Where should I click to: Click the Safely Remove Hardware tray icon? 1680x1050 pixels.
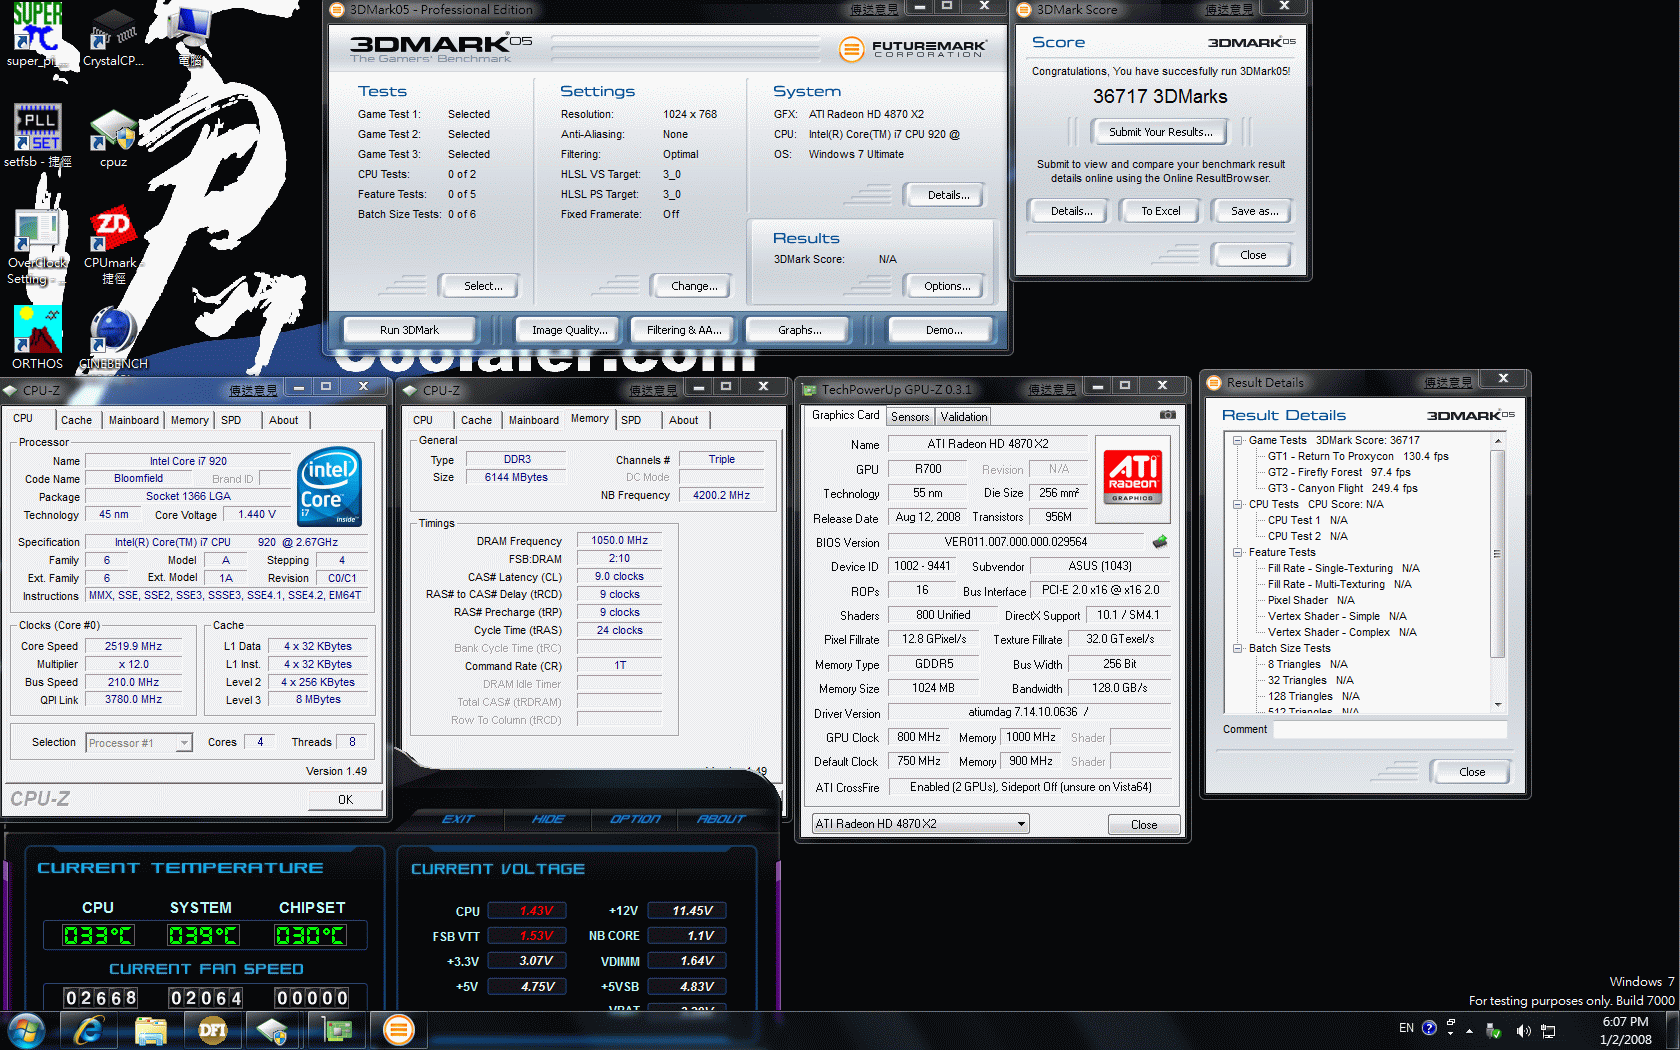tap(1494, 1030)
